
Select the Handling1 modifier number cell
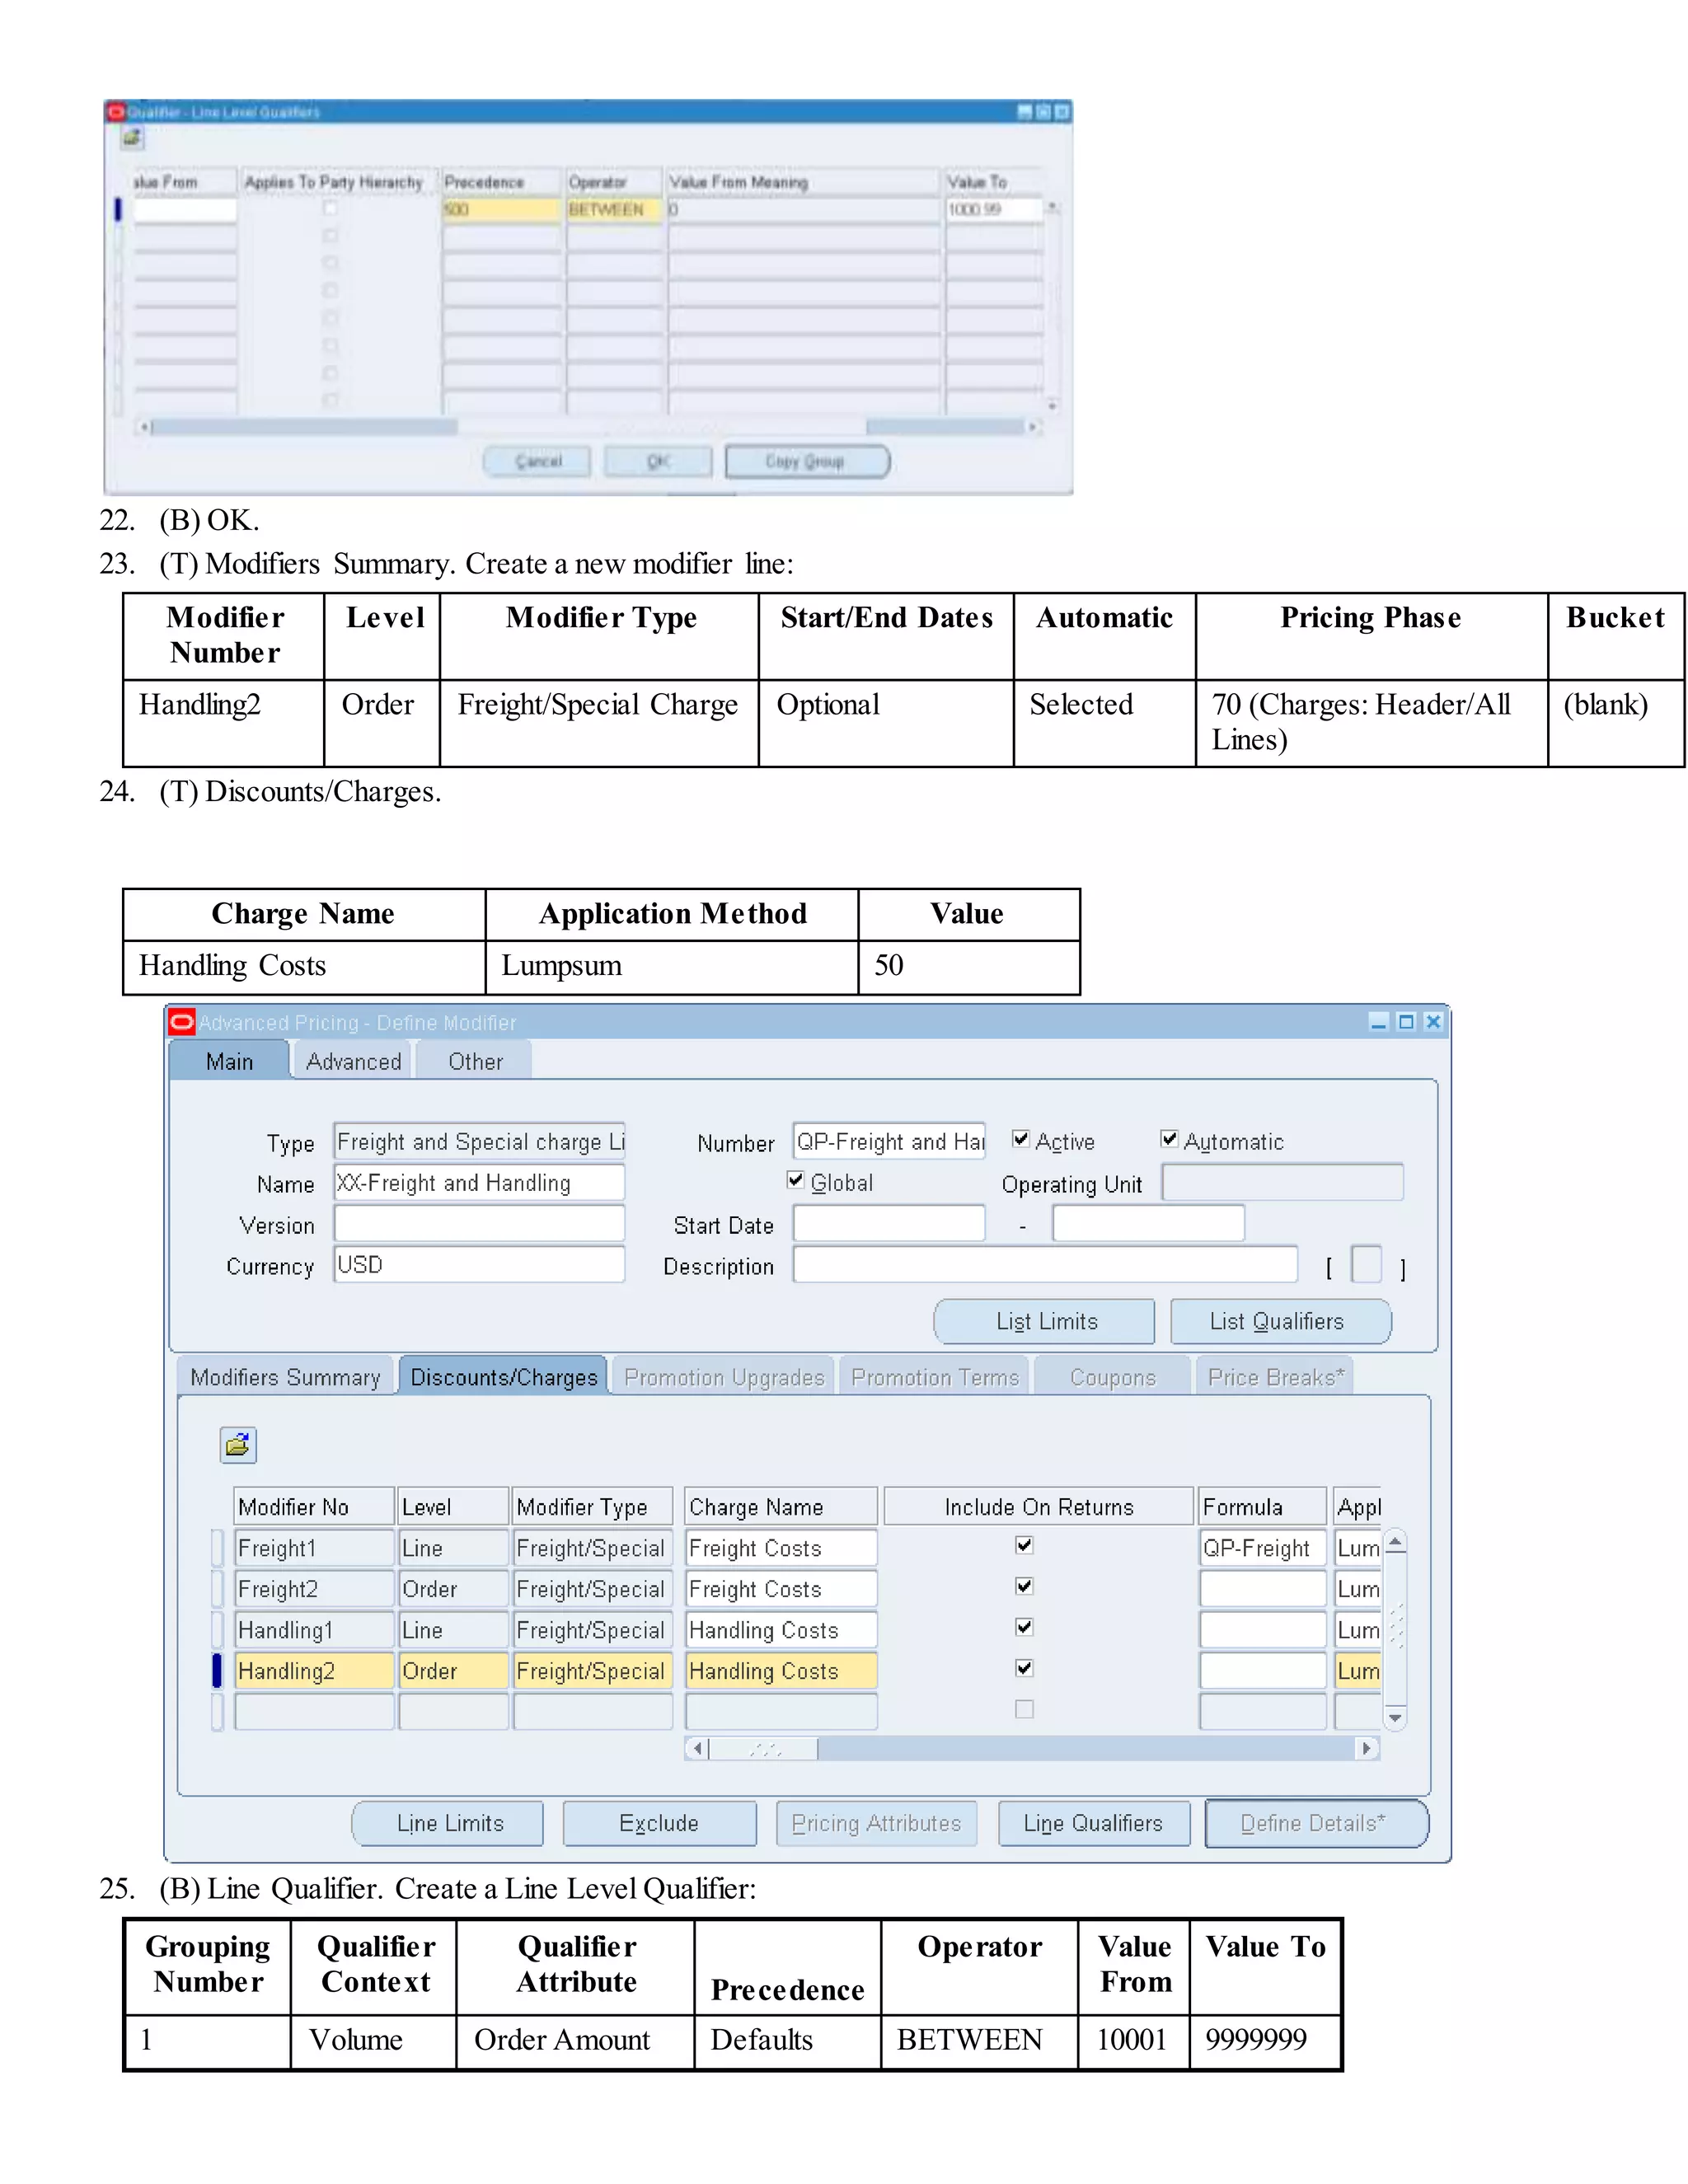tap(314, 1630)
